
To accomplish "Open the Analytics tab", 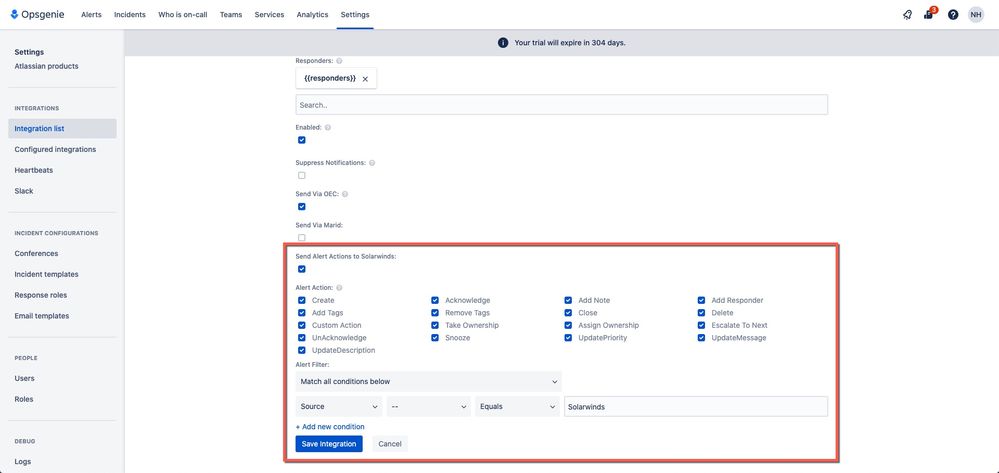I will (312, 15).
